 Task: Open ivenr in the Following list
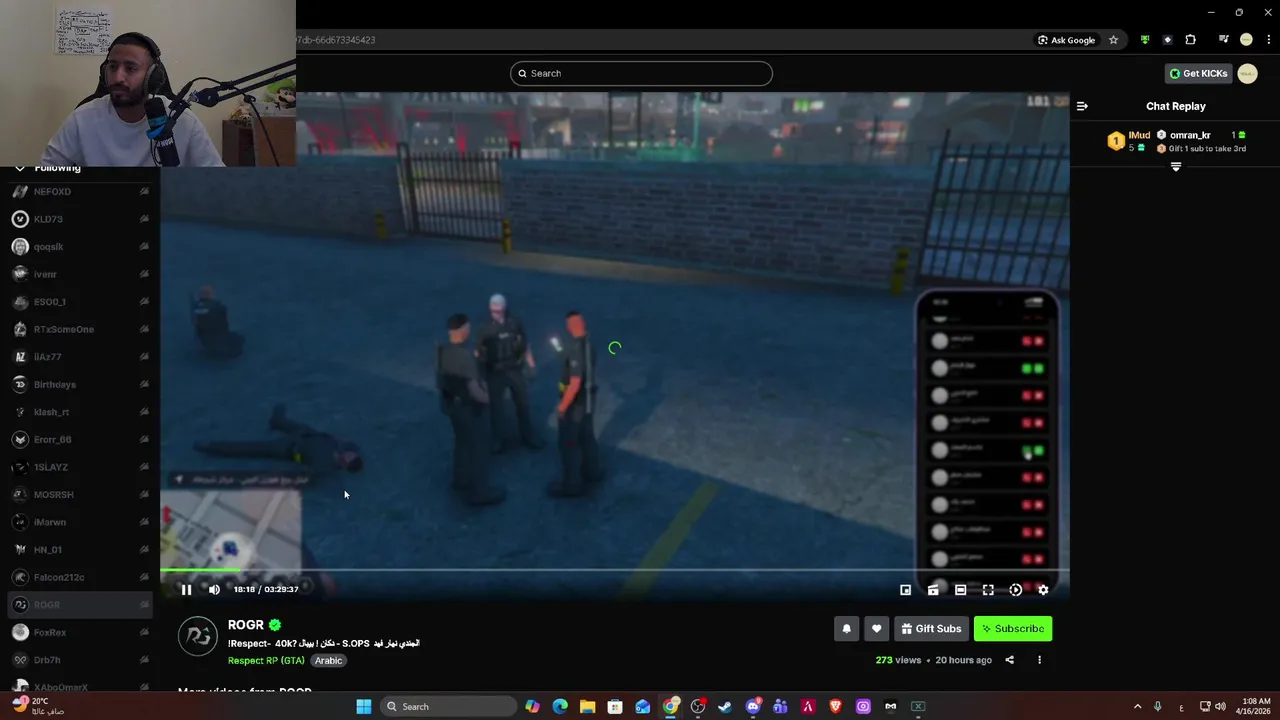click(80, 274)
